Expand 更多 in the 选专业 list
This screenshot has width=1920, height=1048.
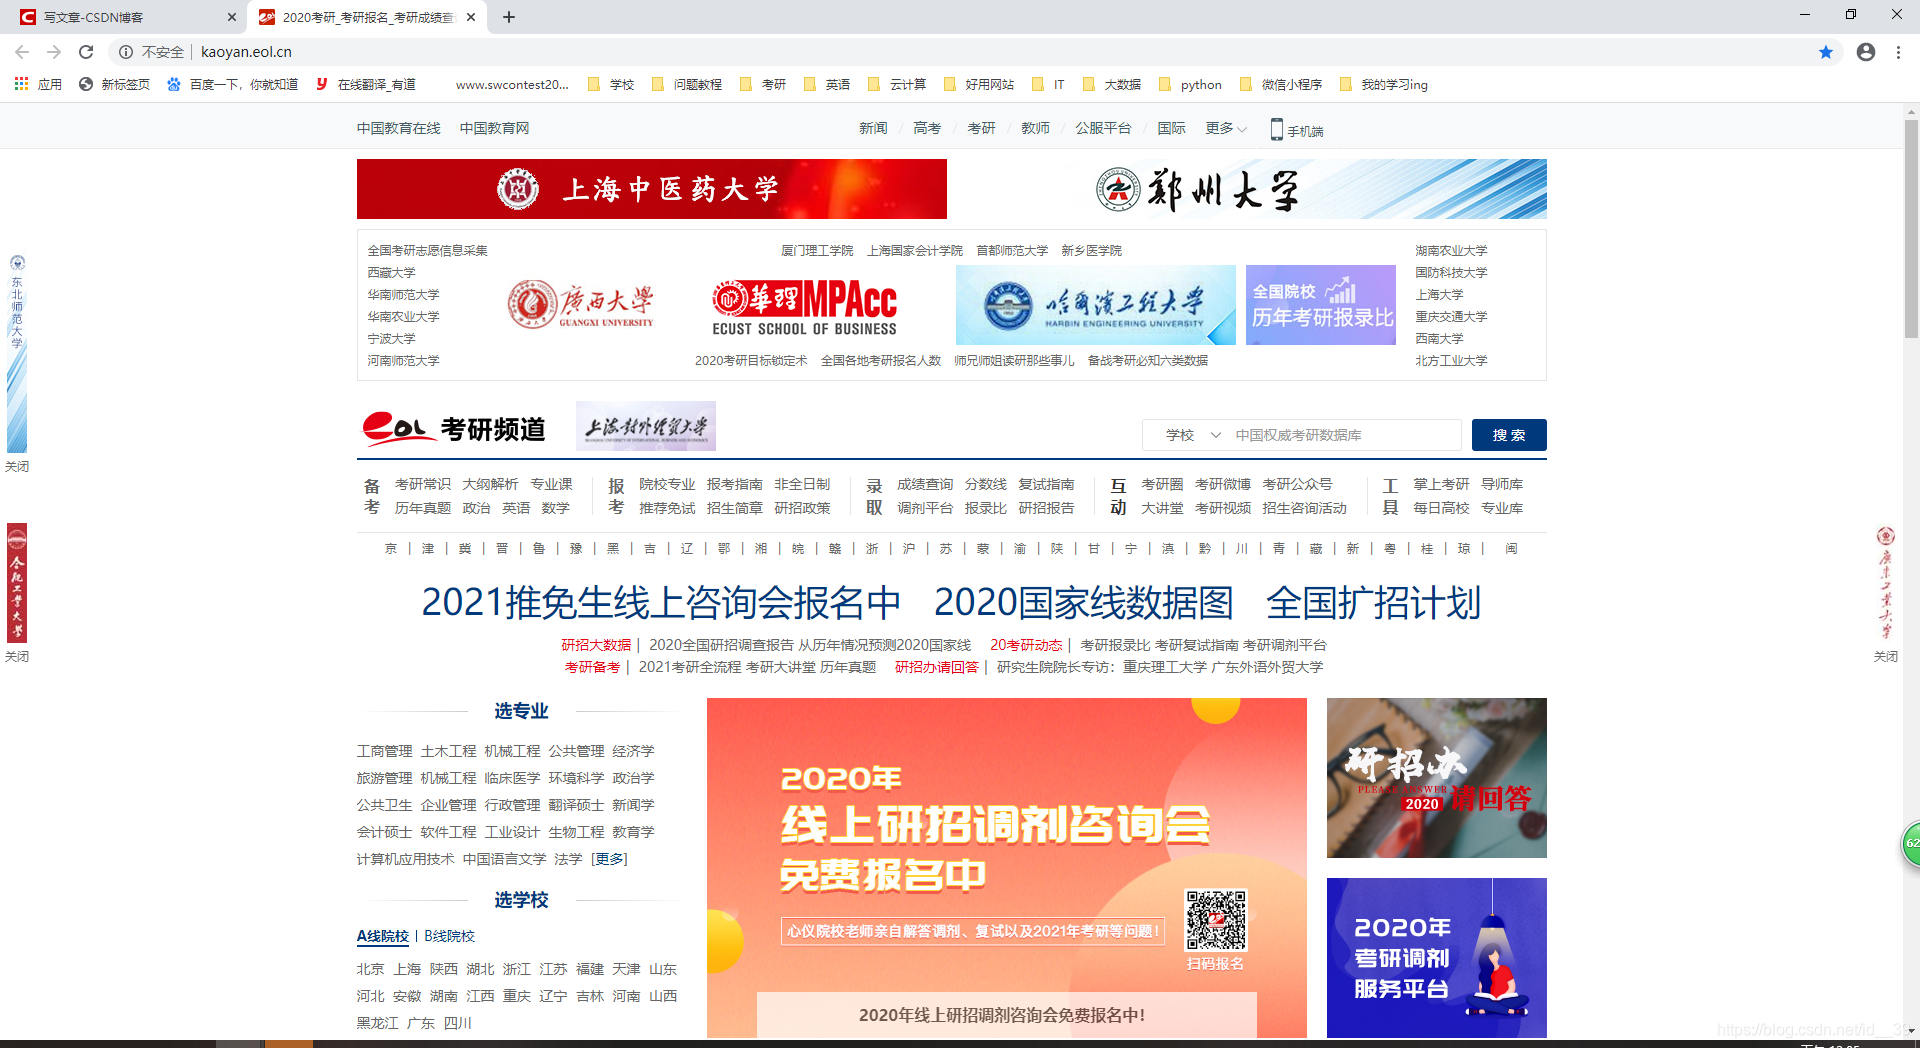click(x=607, y=858)
